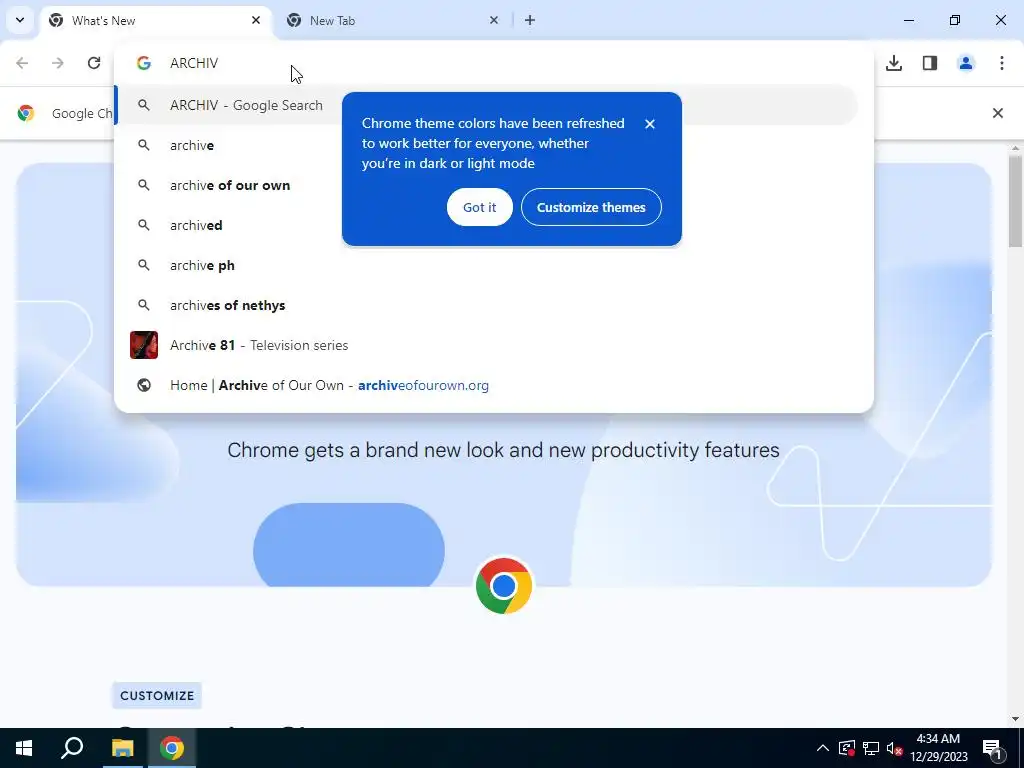Click the Customize themes button
Image resolution: width=1024 pixels, height=768 pixels.
point(591,207)
